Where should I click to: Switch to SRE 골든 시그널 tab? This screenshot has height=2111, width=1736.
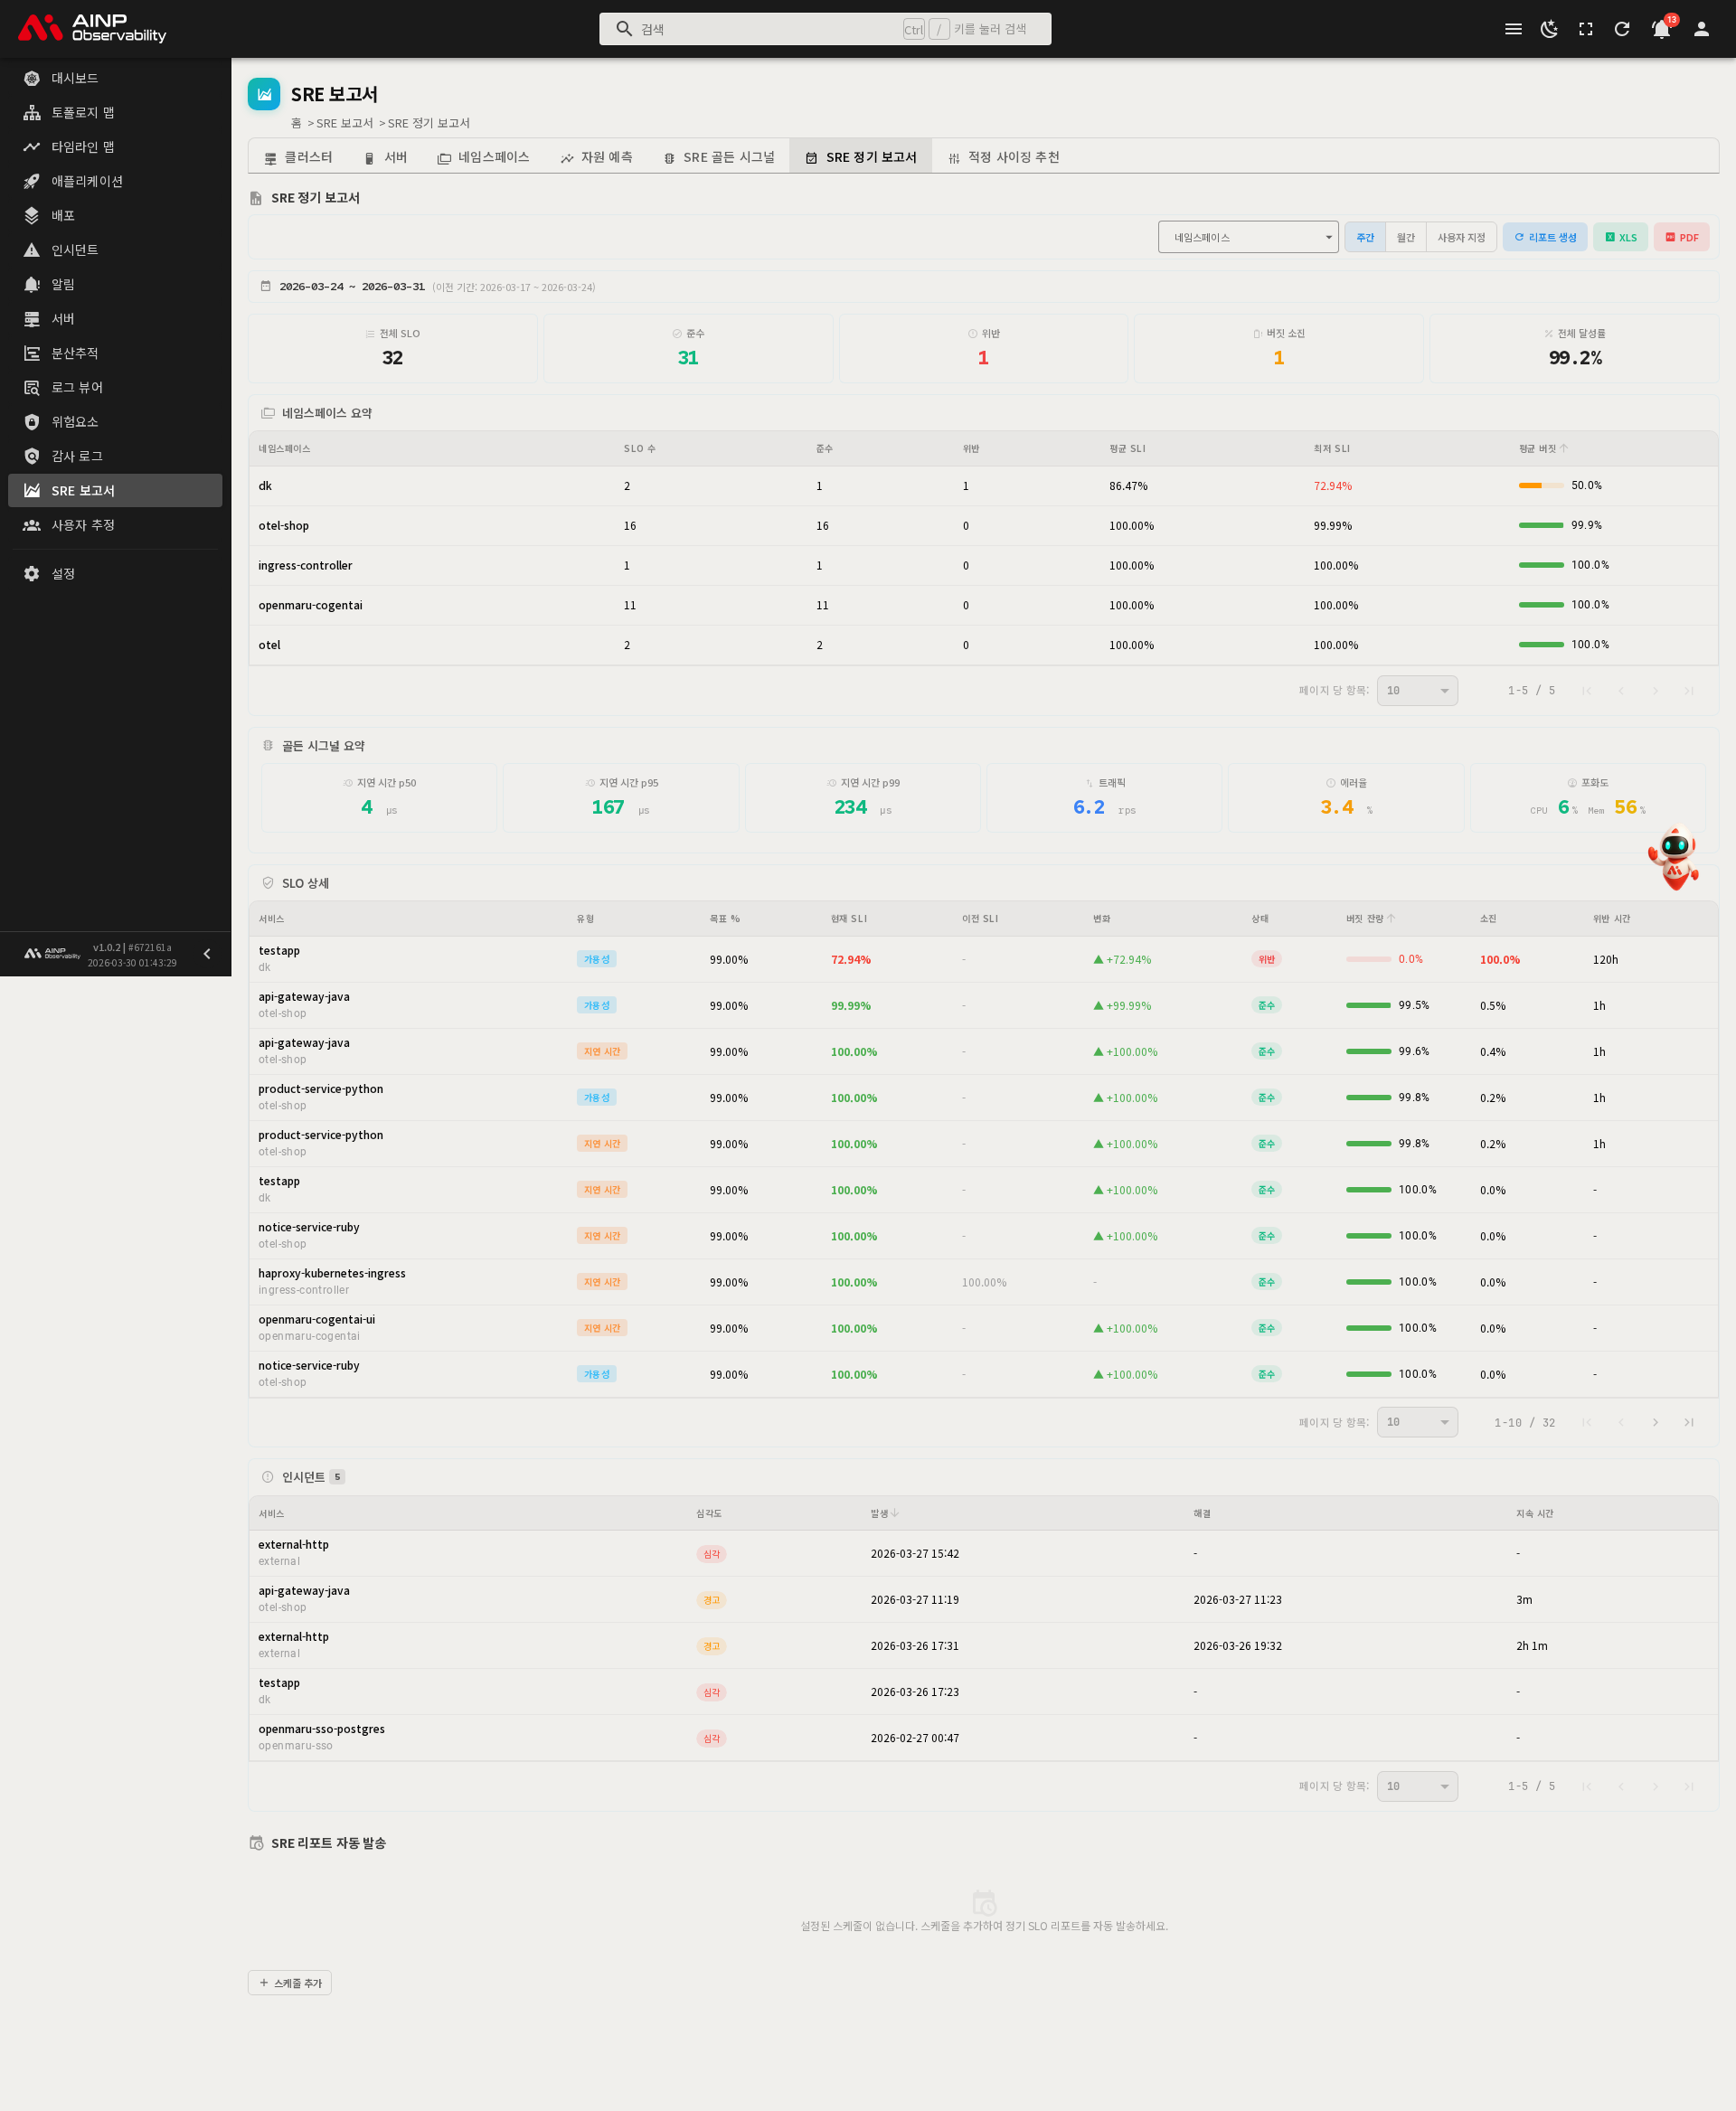pyautogui.click(x=719, y=157)
